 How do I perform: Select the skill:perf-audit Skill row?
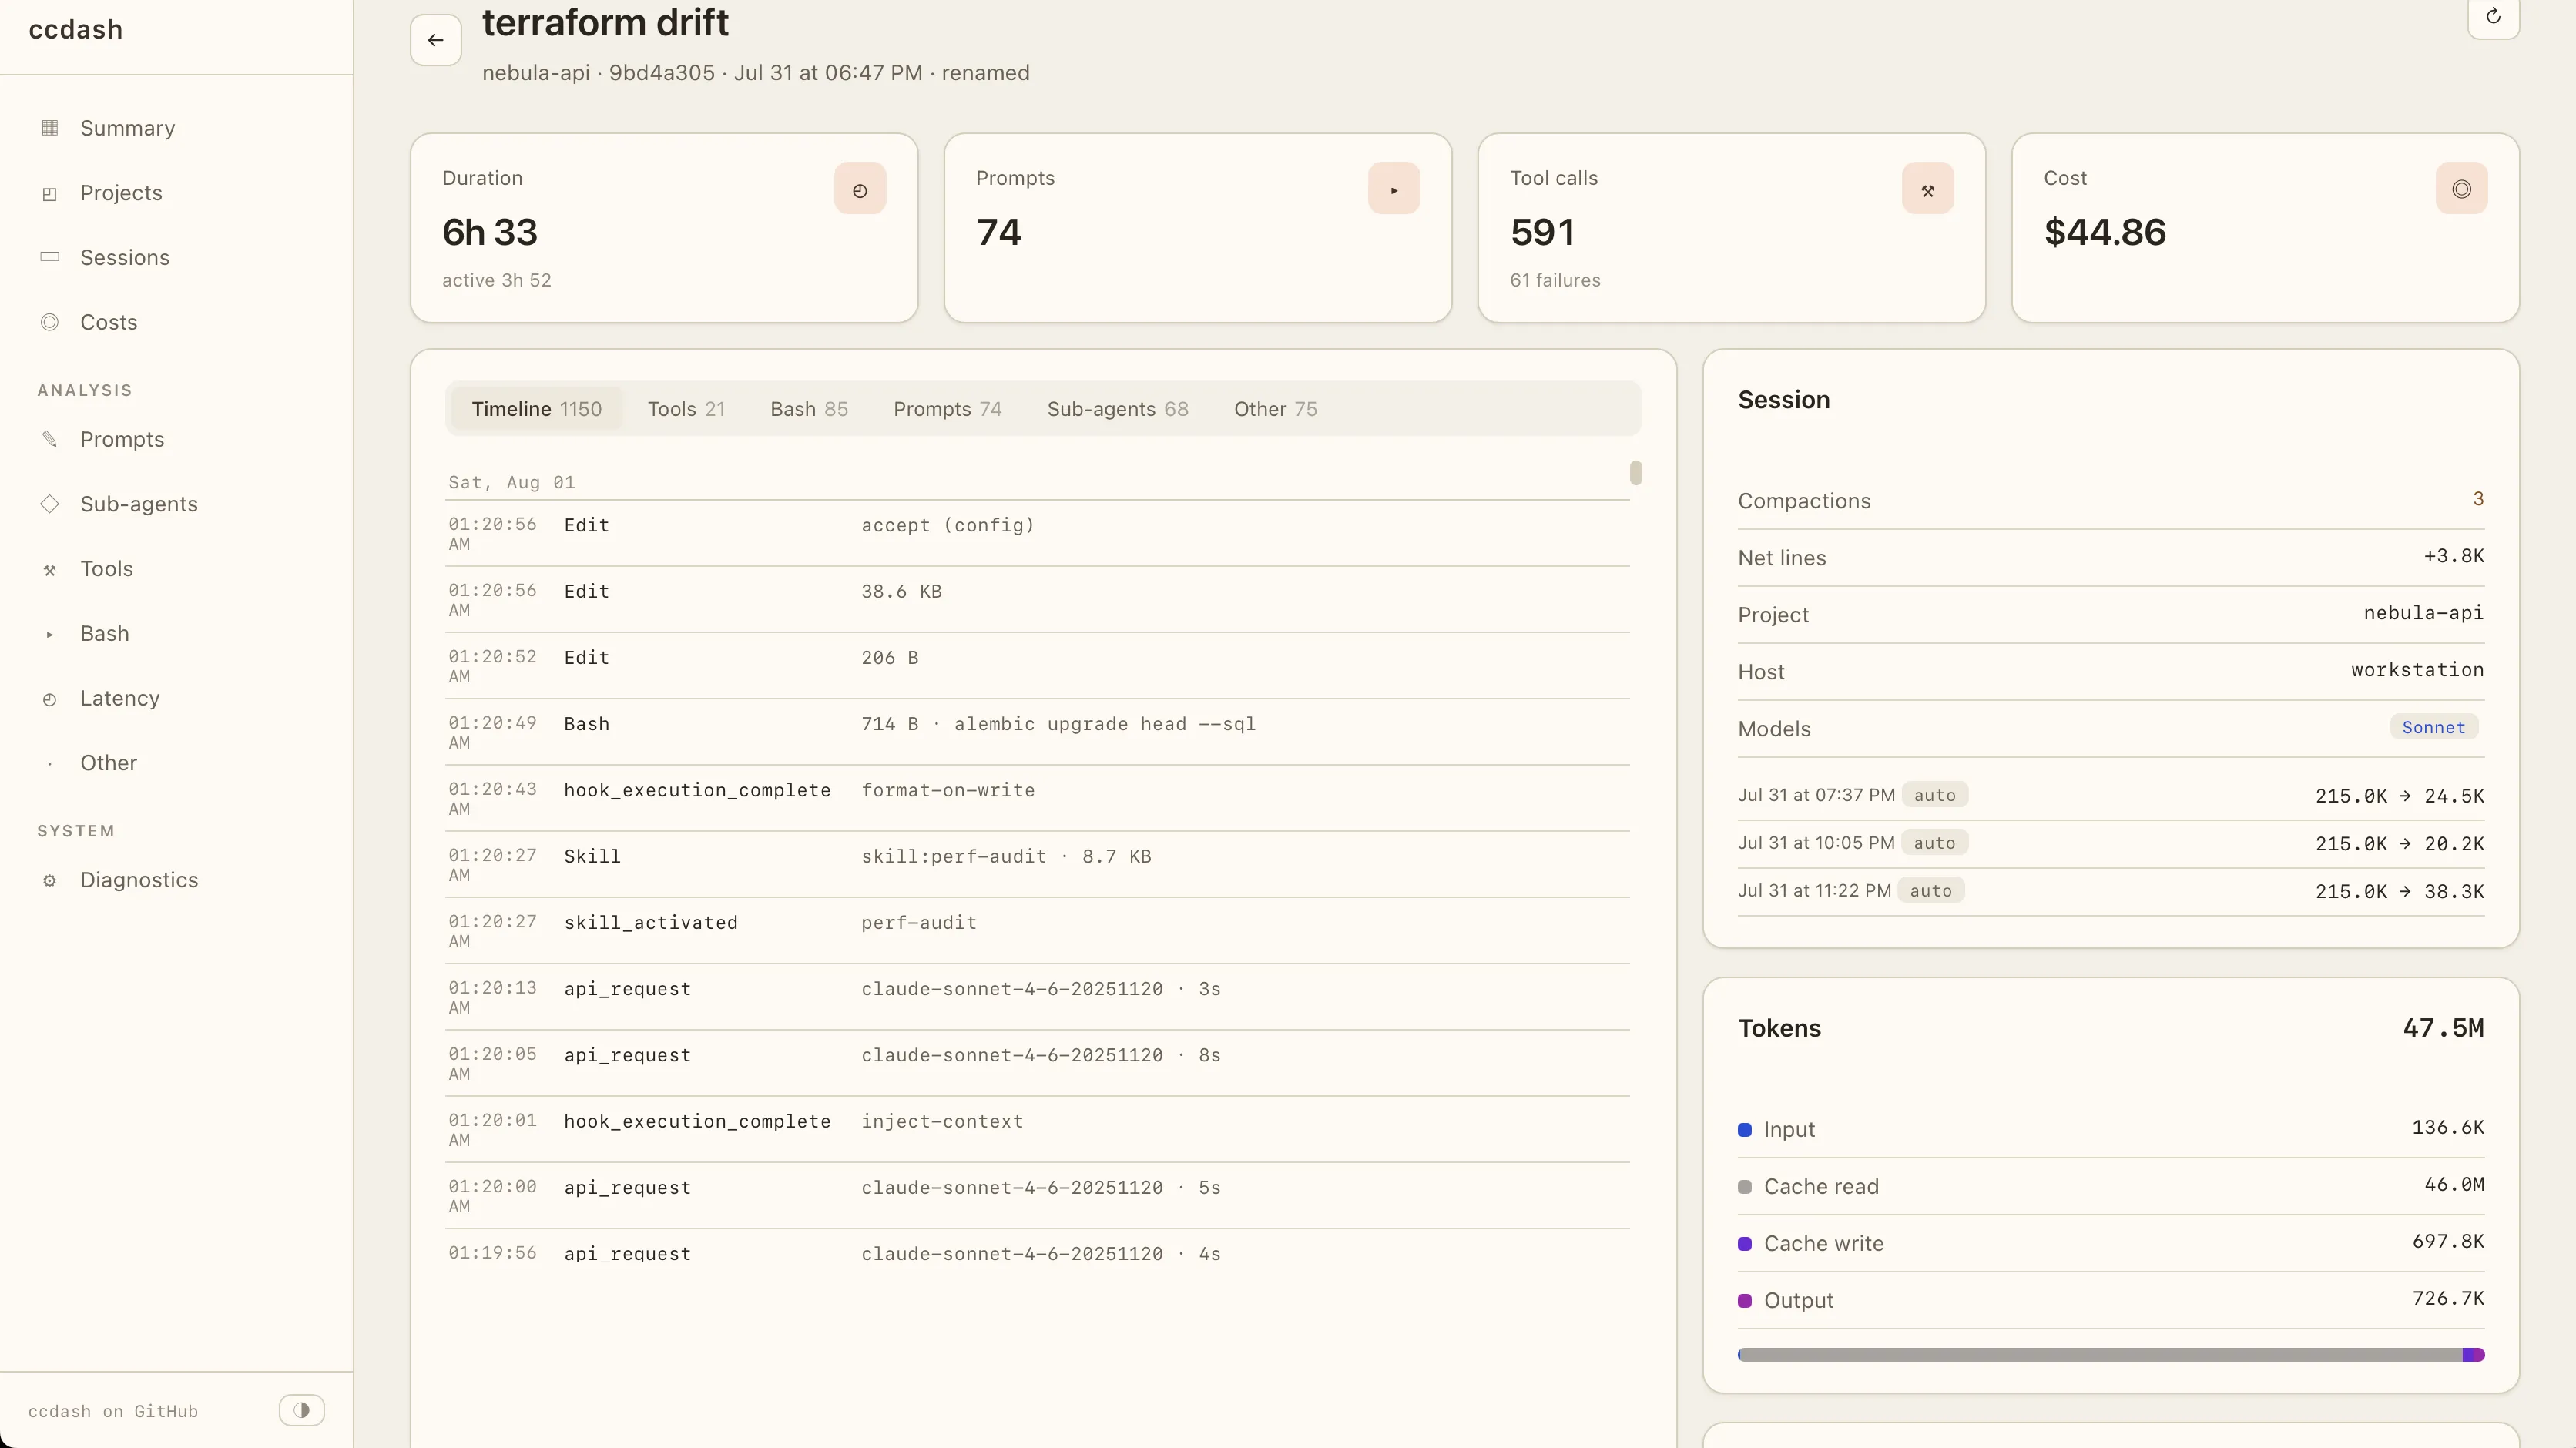1037,864
